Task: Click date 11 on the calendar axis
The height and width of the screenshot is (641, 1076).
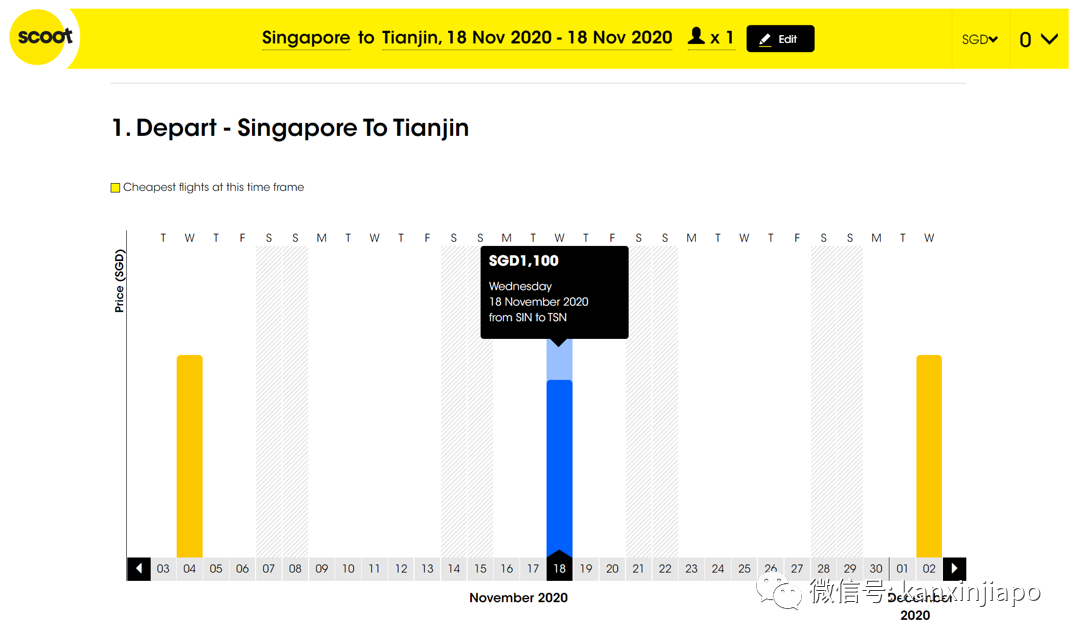Action: pyautogui.click(x=375, y=568)
